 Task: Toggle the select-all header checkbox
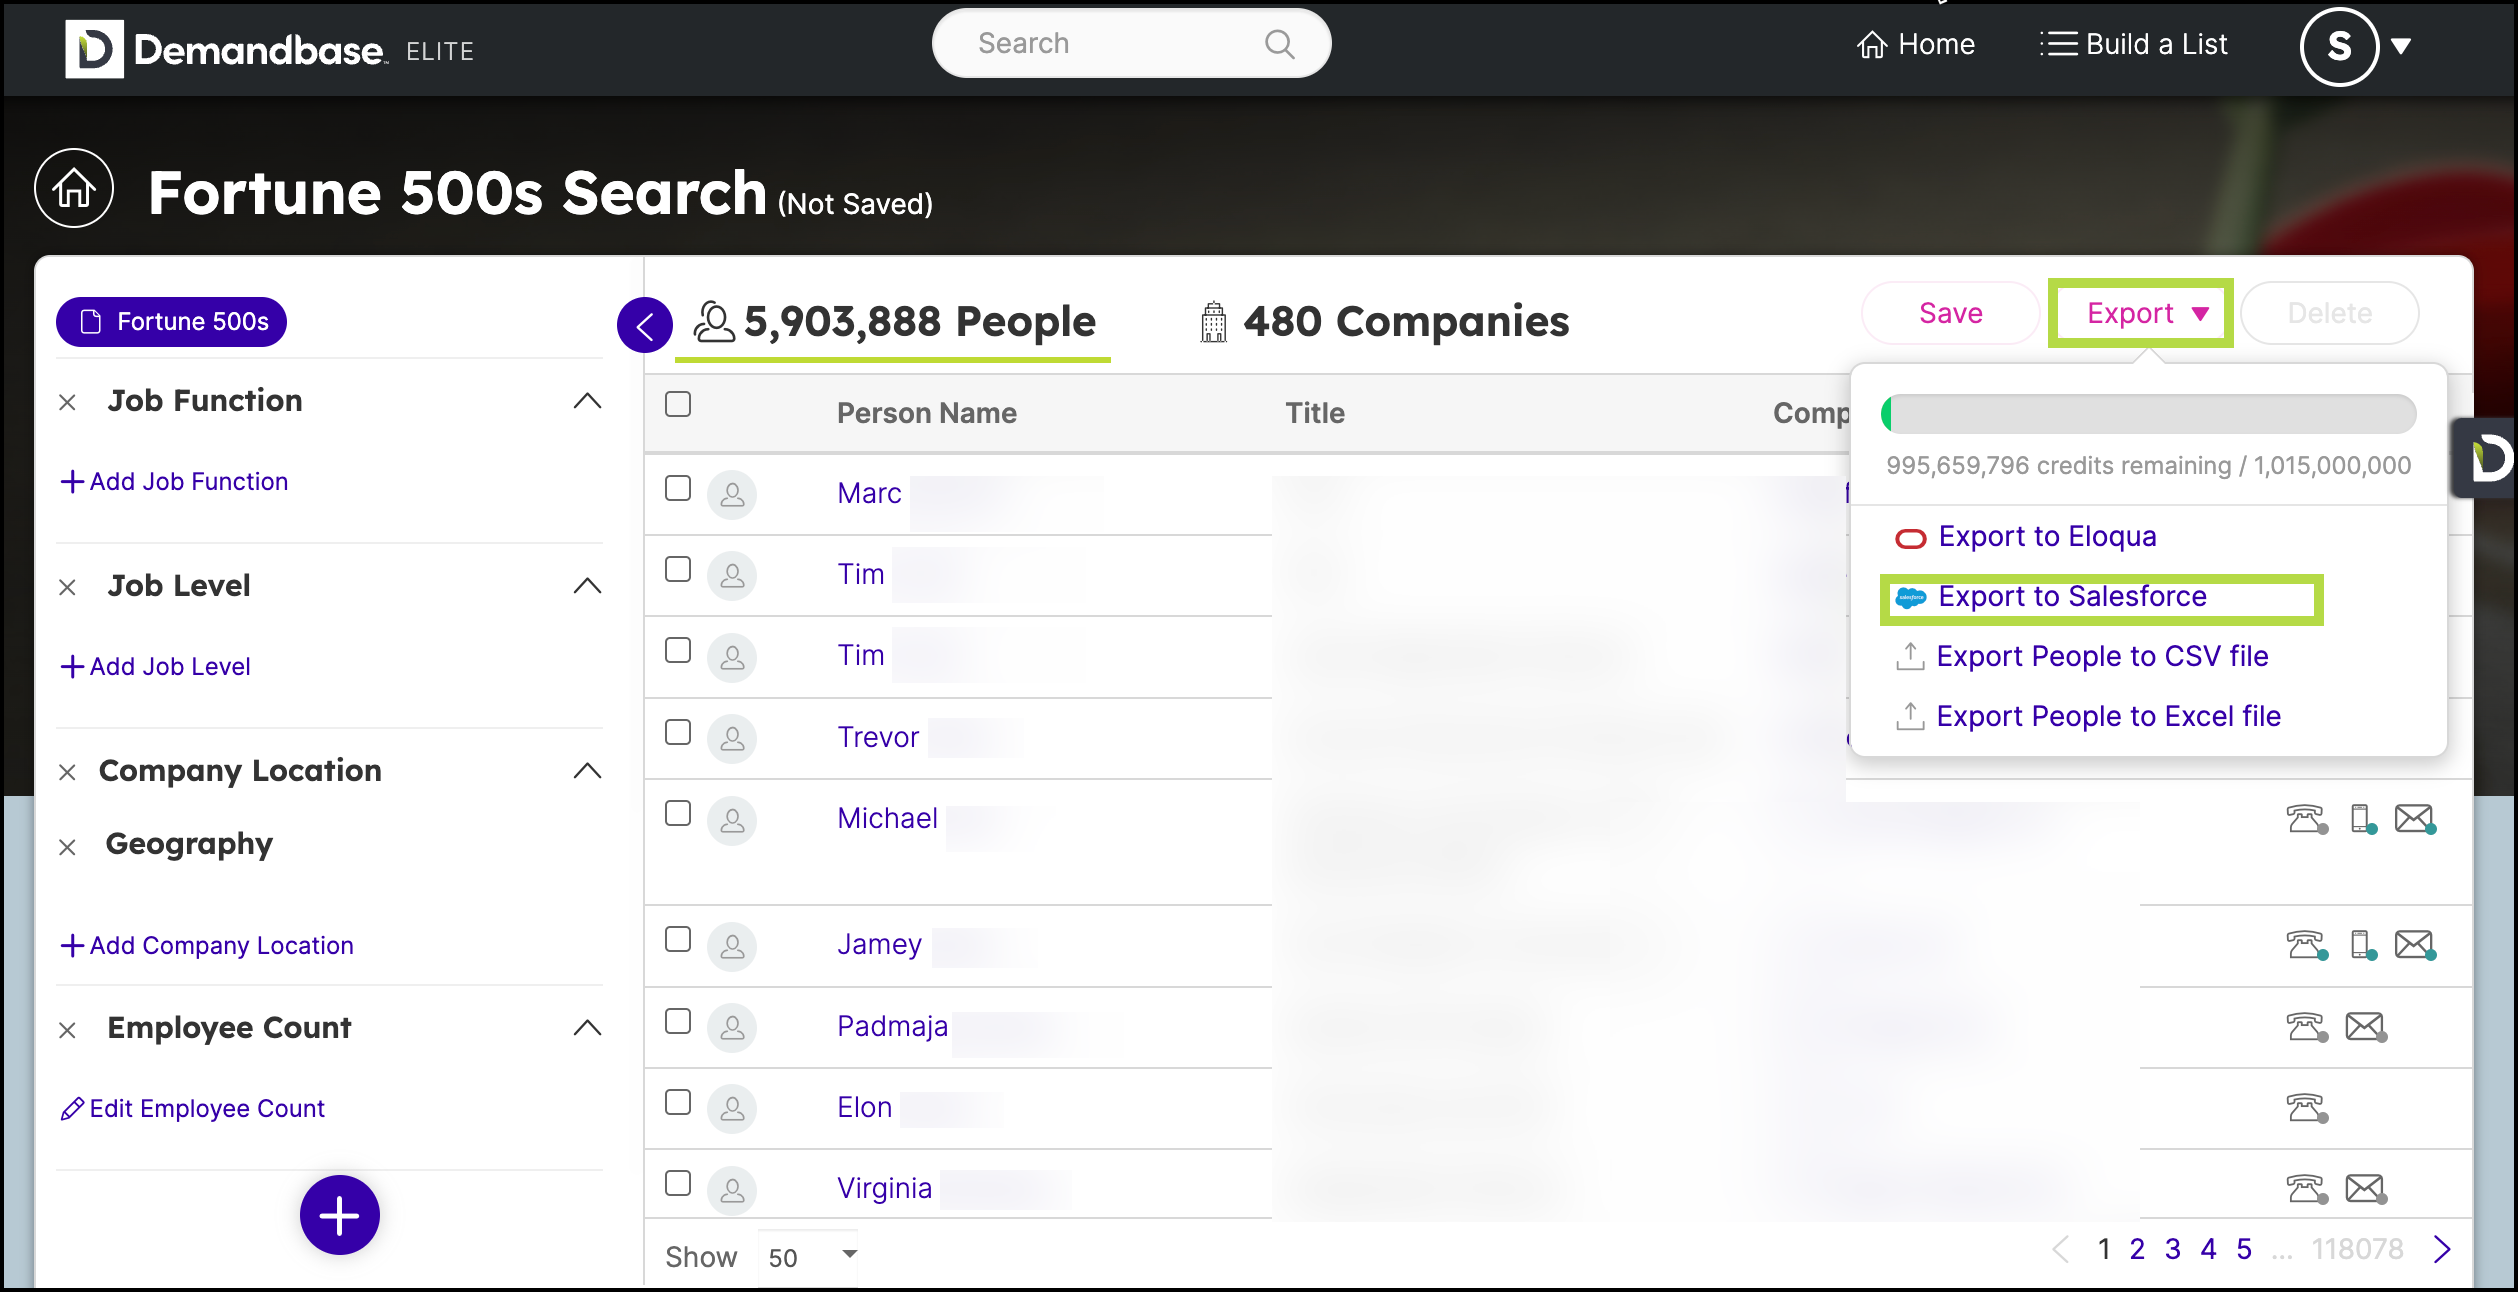click(x=678, y=404)
